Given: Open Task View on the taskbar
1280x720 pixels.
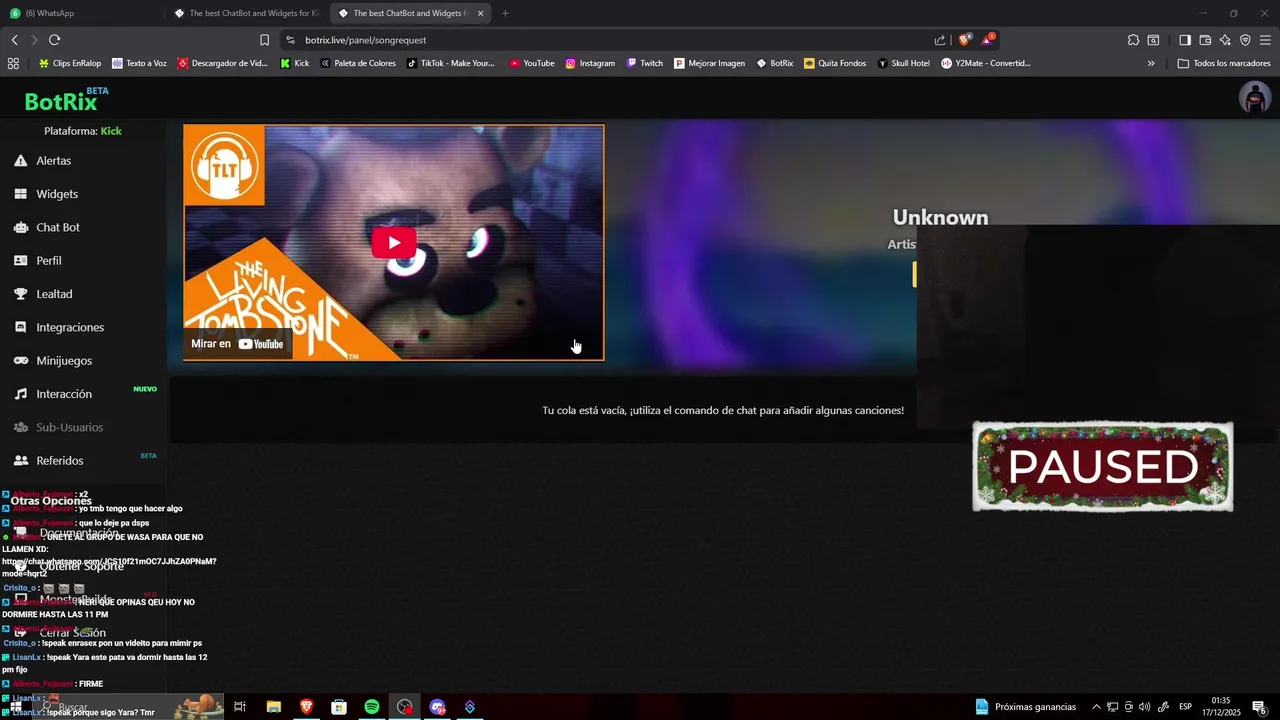Looking at the screenshot, I should pos(240,707).
